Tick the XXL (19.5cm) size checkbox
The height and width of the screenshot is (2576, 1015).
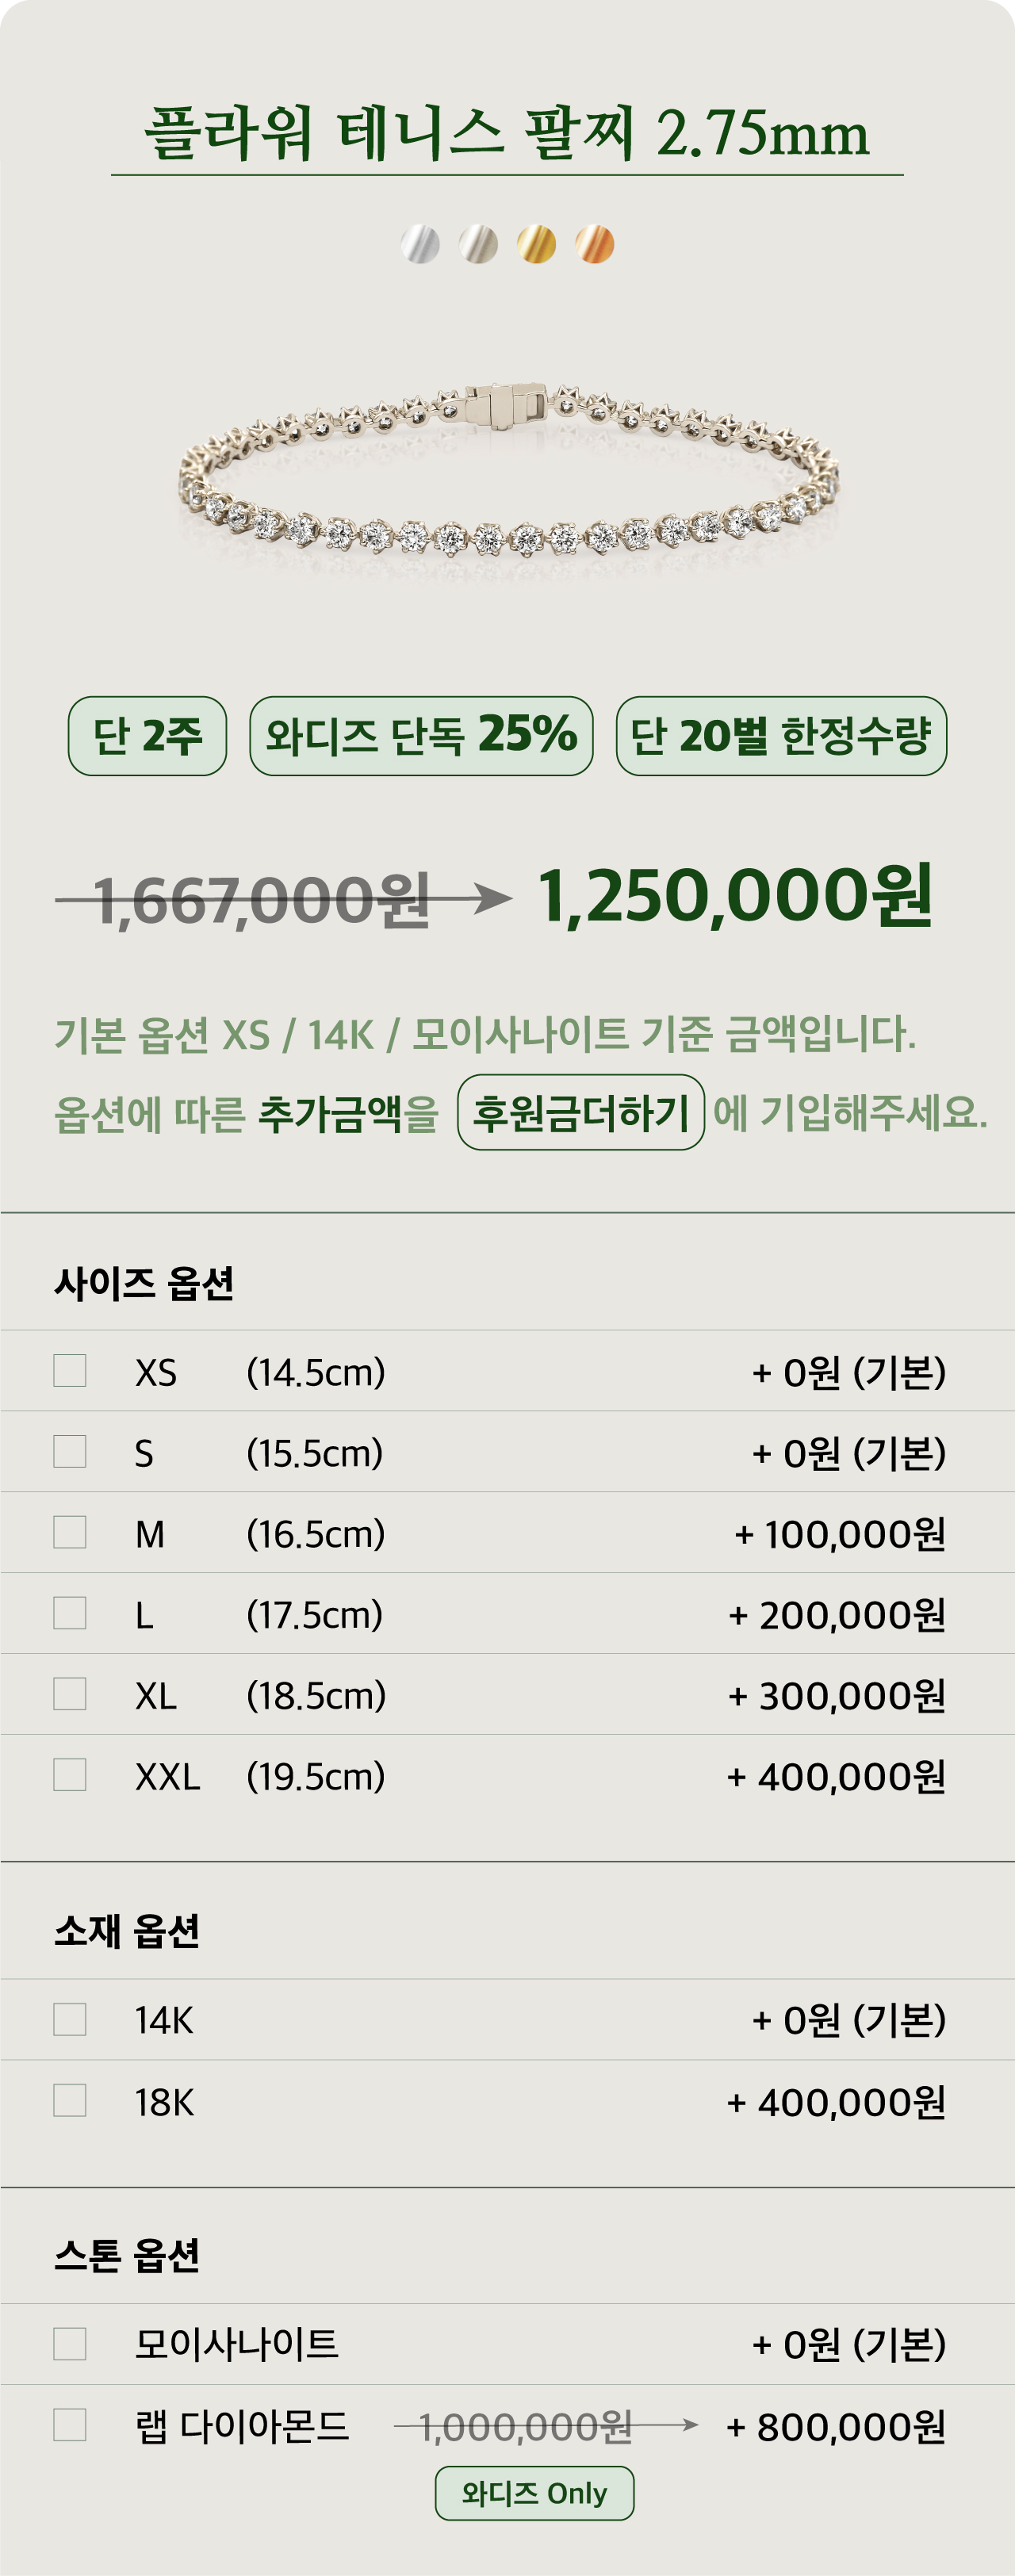pos(70,1775)
